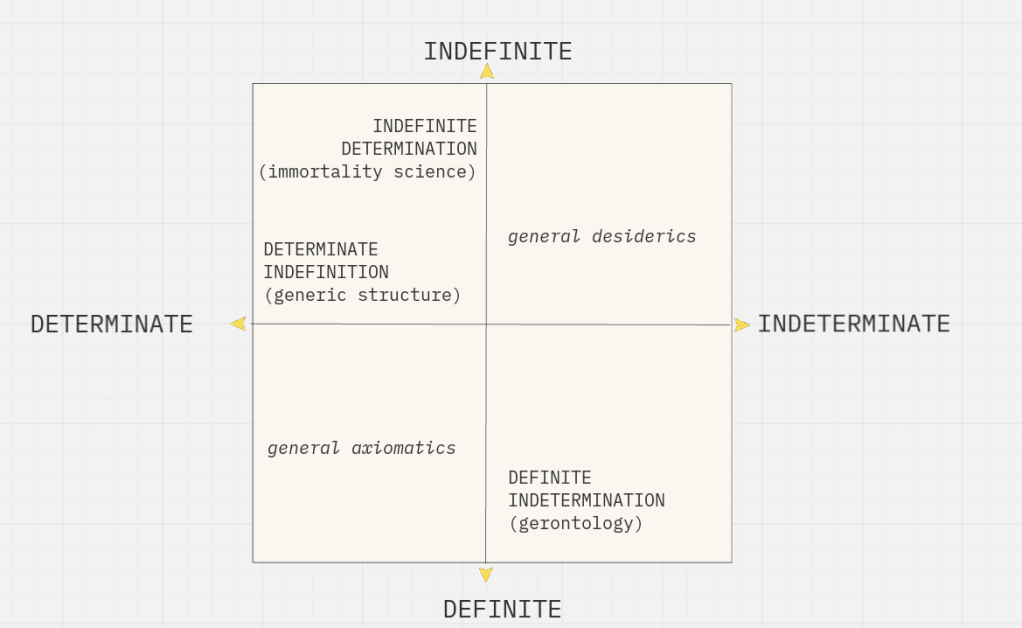The height and width of the screenshot is (628, 1022).
Task: Select the INDEFINITE DETERMINATION heading text
Action: coord(409,138)
